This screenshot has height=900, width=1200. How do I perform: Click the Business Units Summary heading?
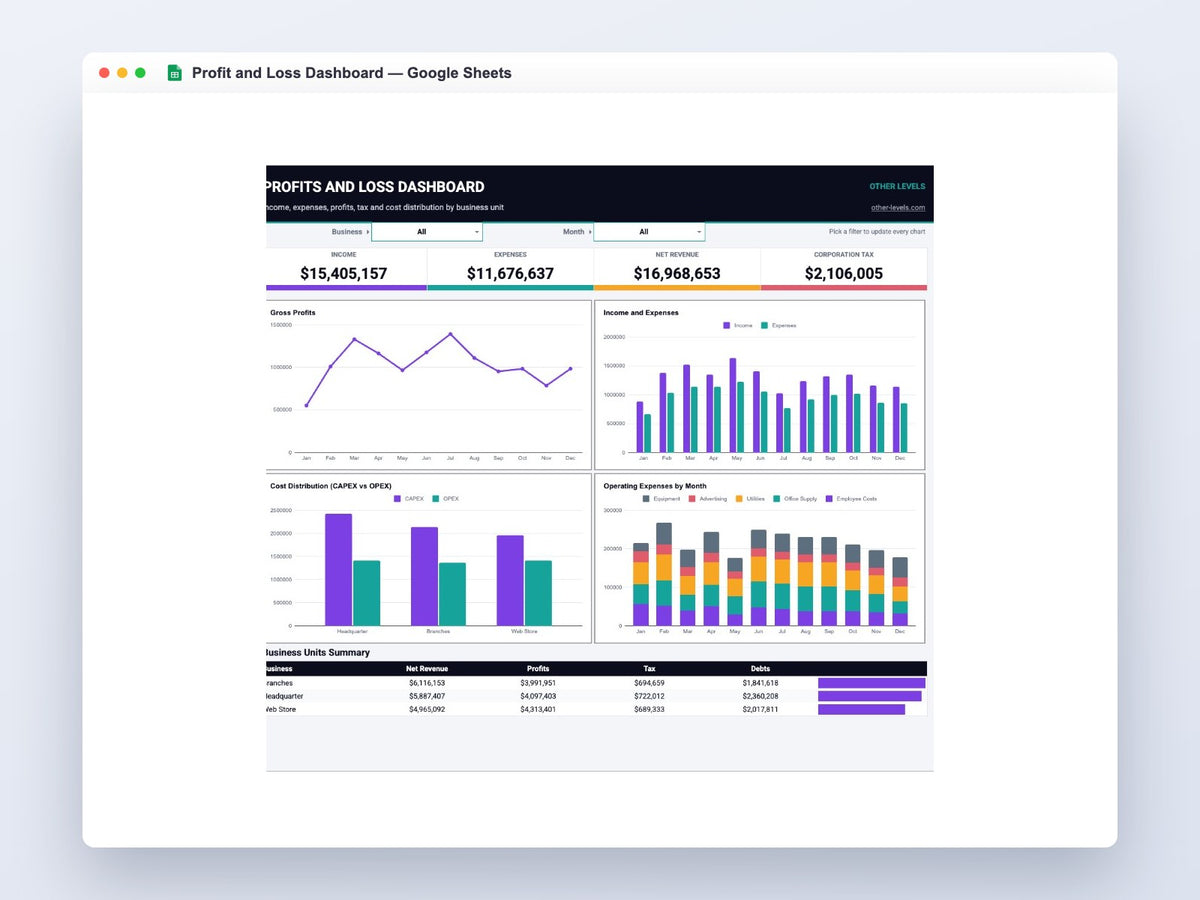(x=317, y=653)
